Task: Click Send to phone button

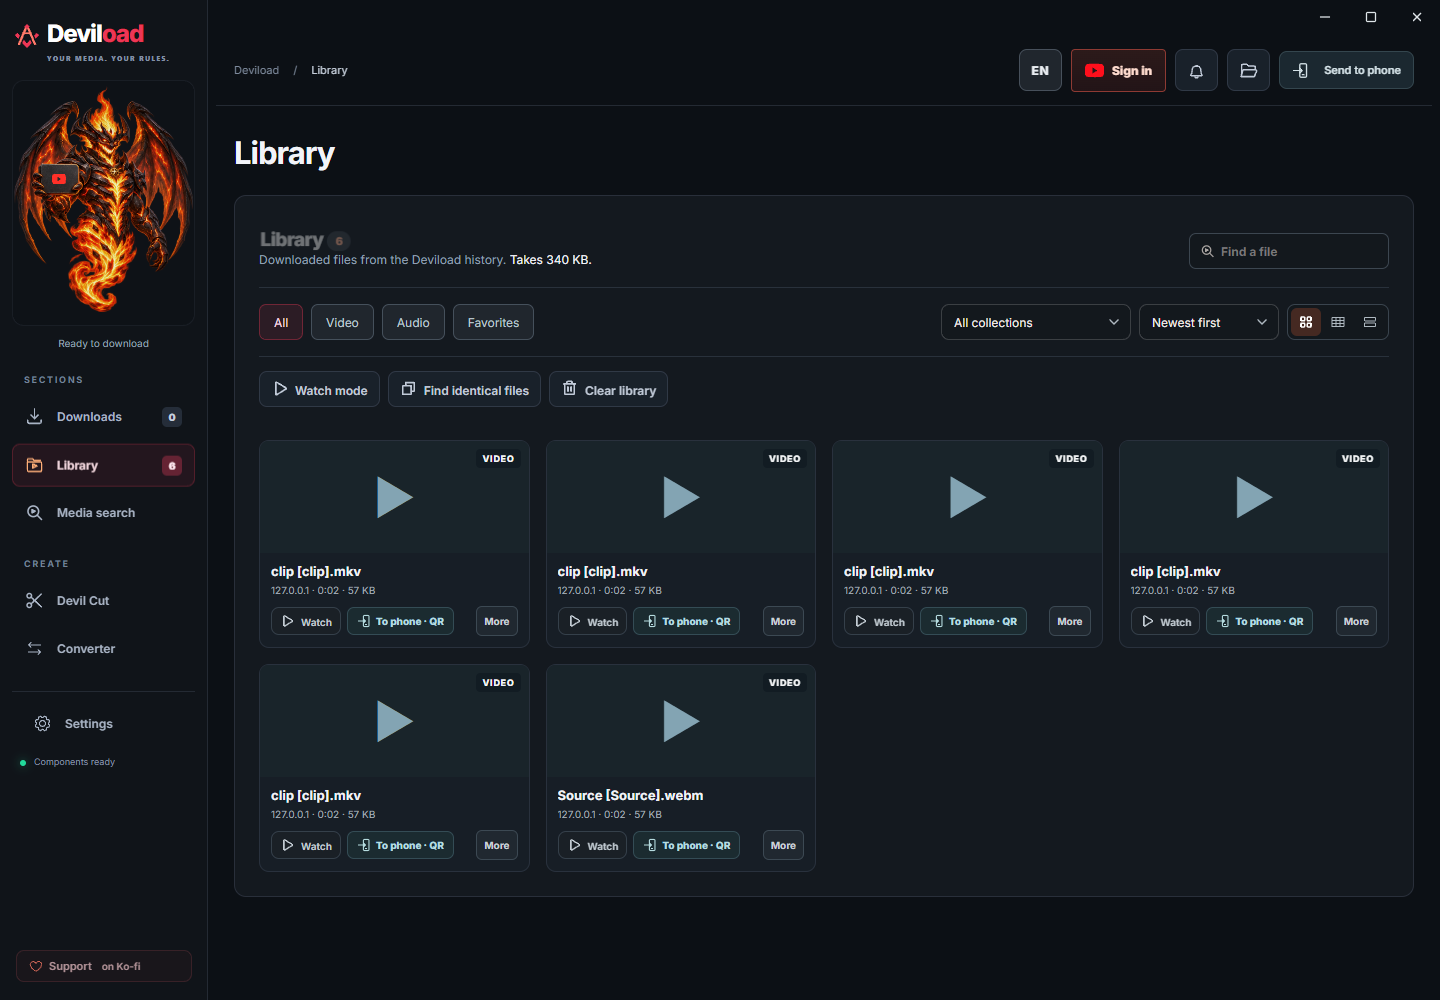Action: coord(1346,70)
